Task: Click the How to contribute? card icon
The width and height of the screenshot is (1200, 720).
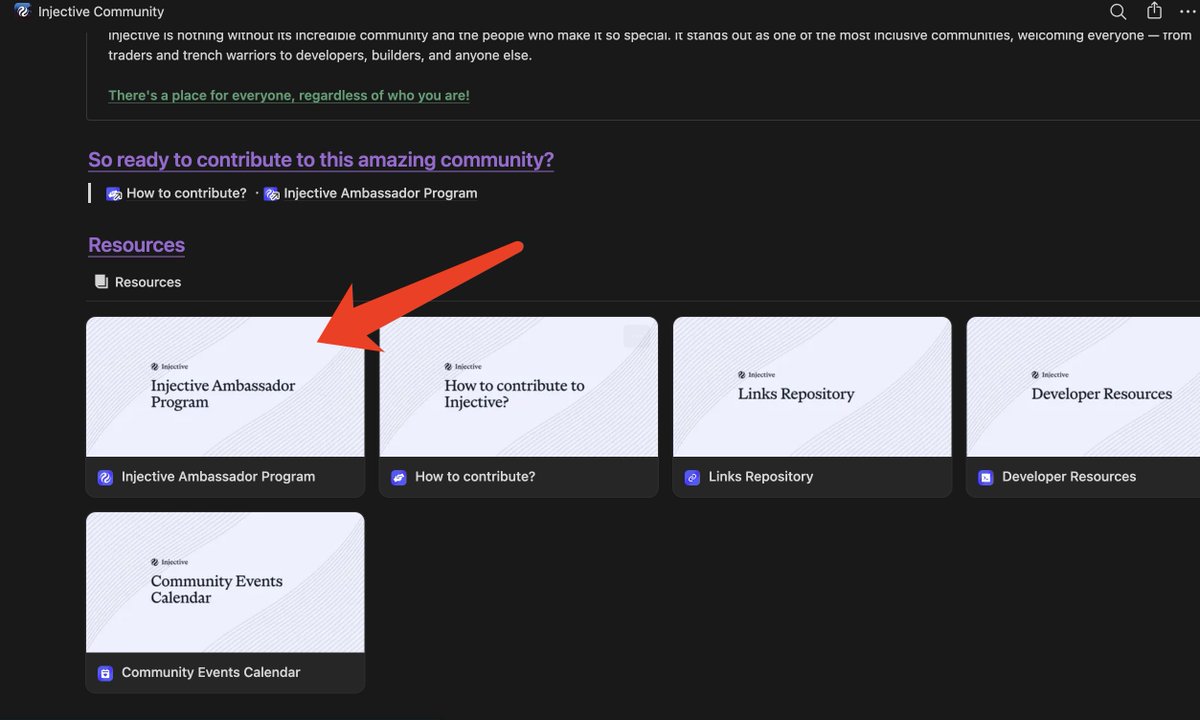Action: click(x=398, y=477)
